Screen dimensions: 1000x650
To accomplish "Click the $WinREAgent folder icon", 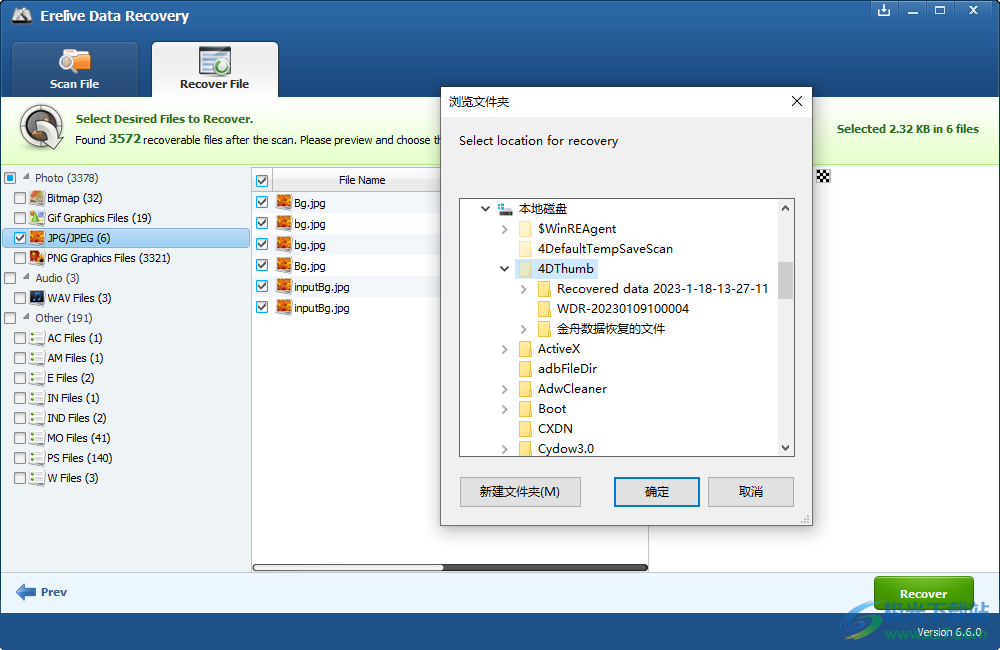I will [x=525, y=228].
